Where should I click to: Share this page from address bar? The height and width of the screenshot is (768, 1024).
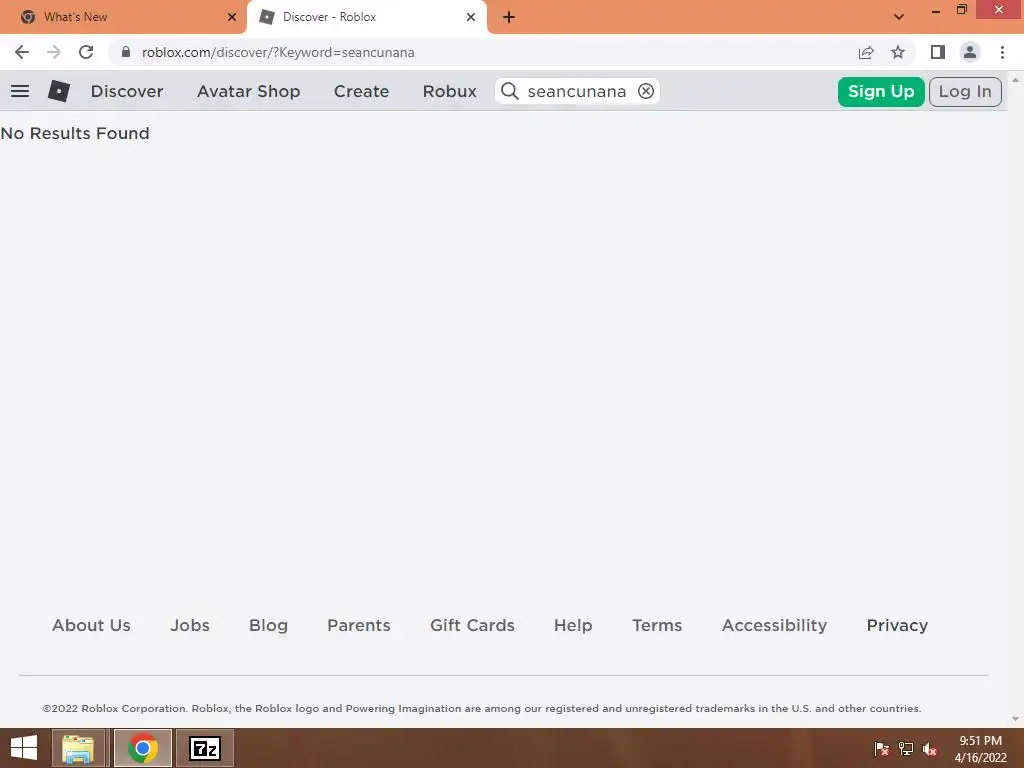866,52
